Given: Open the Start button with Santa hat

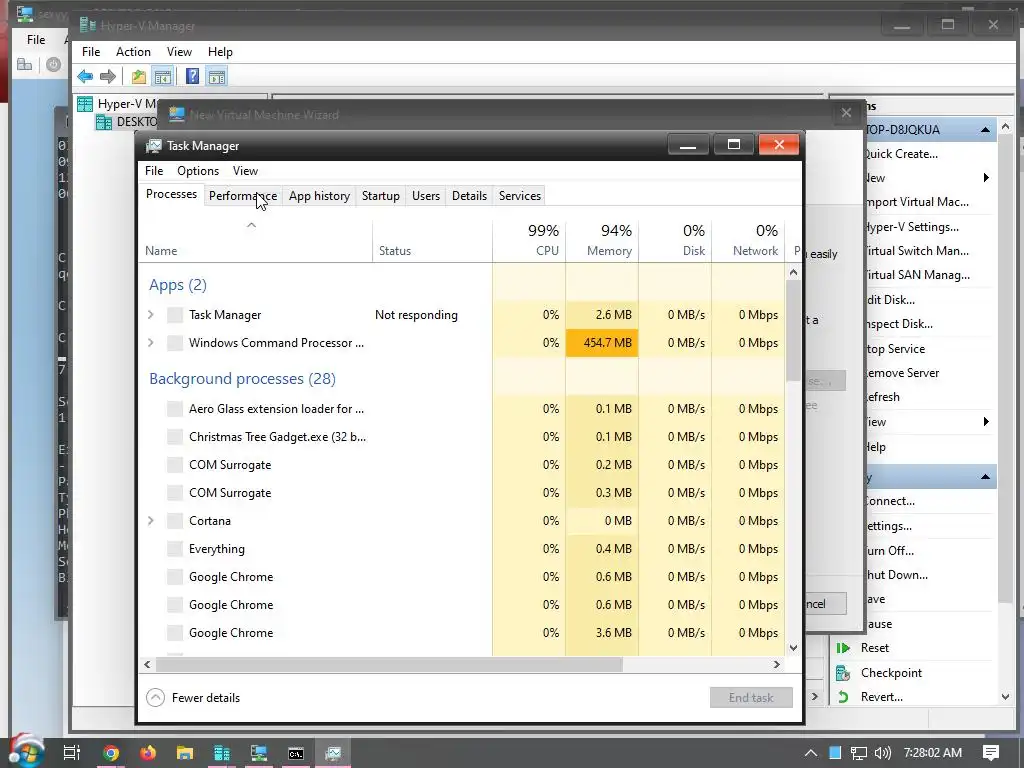Looking at the screenshot, I should tap(26, 751).
